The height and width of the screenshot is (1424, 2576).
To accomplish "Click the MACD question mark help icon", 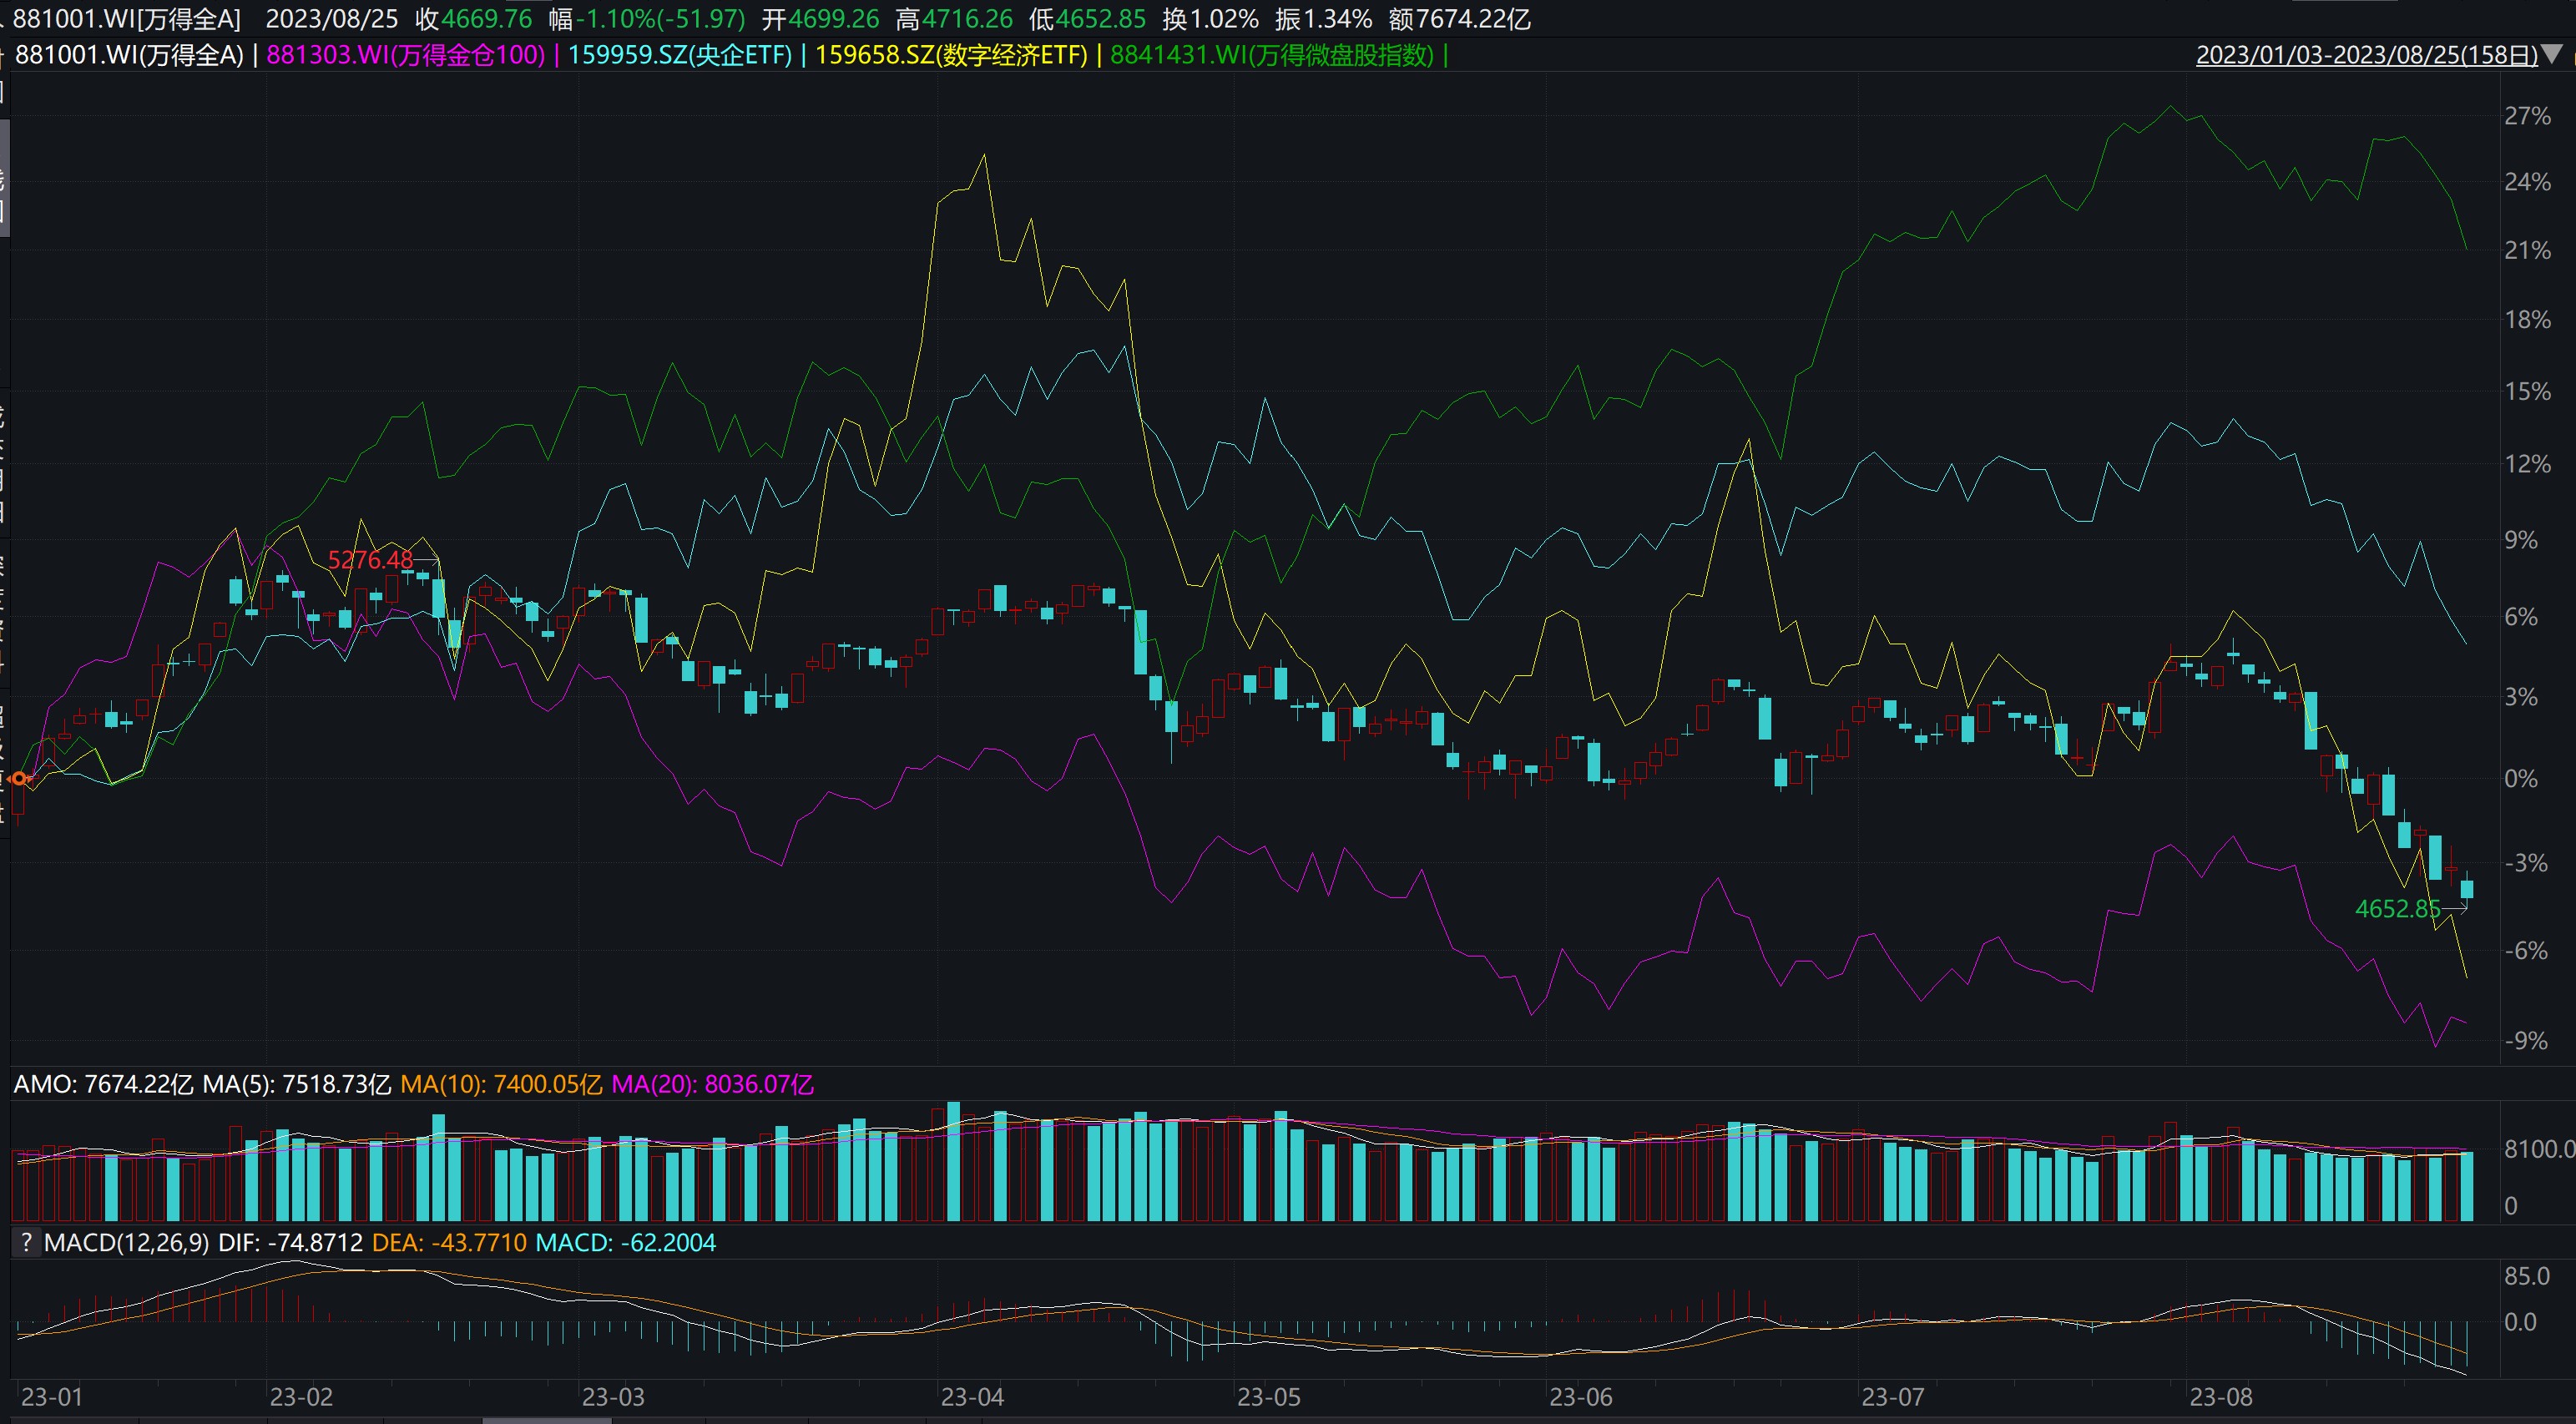I will pos(26,1243).
